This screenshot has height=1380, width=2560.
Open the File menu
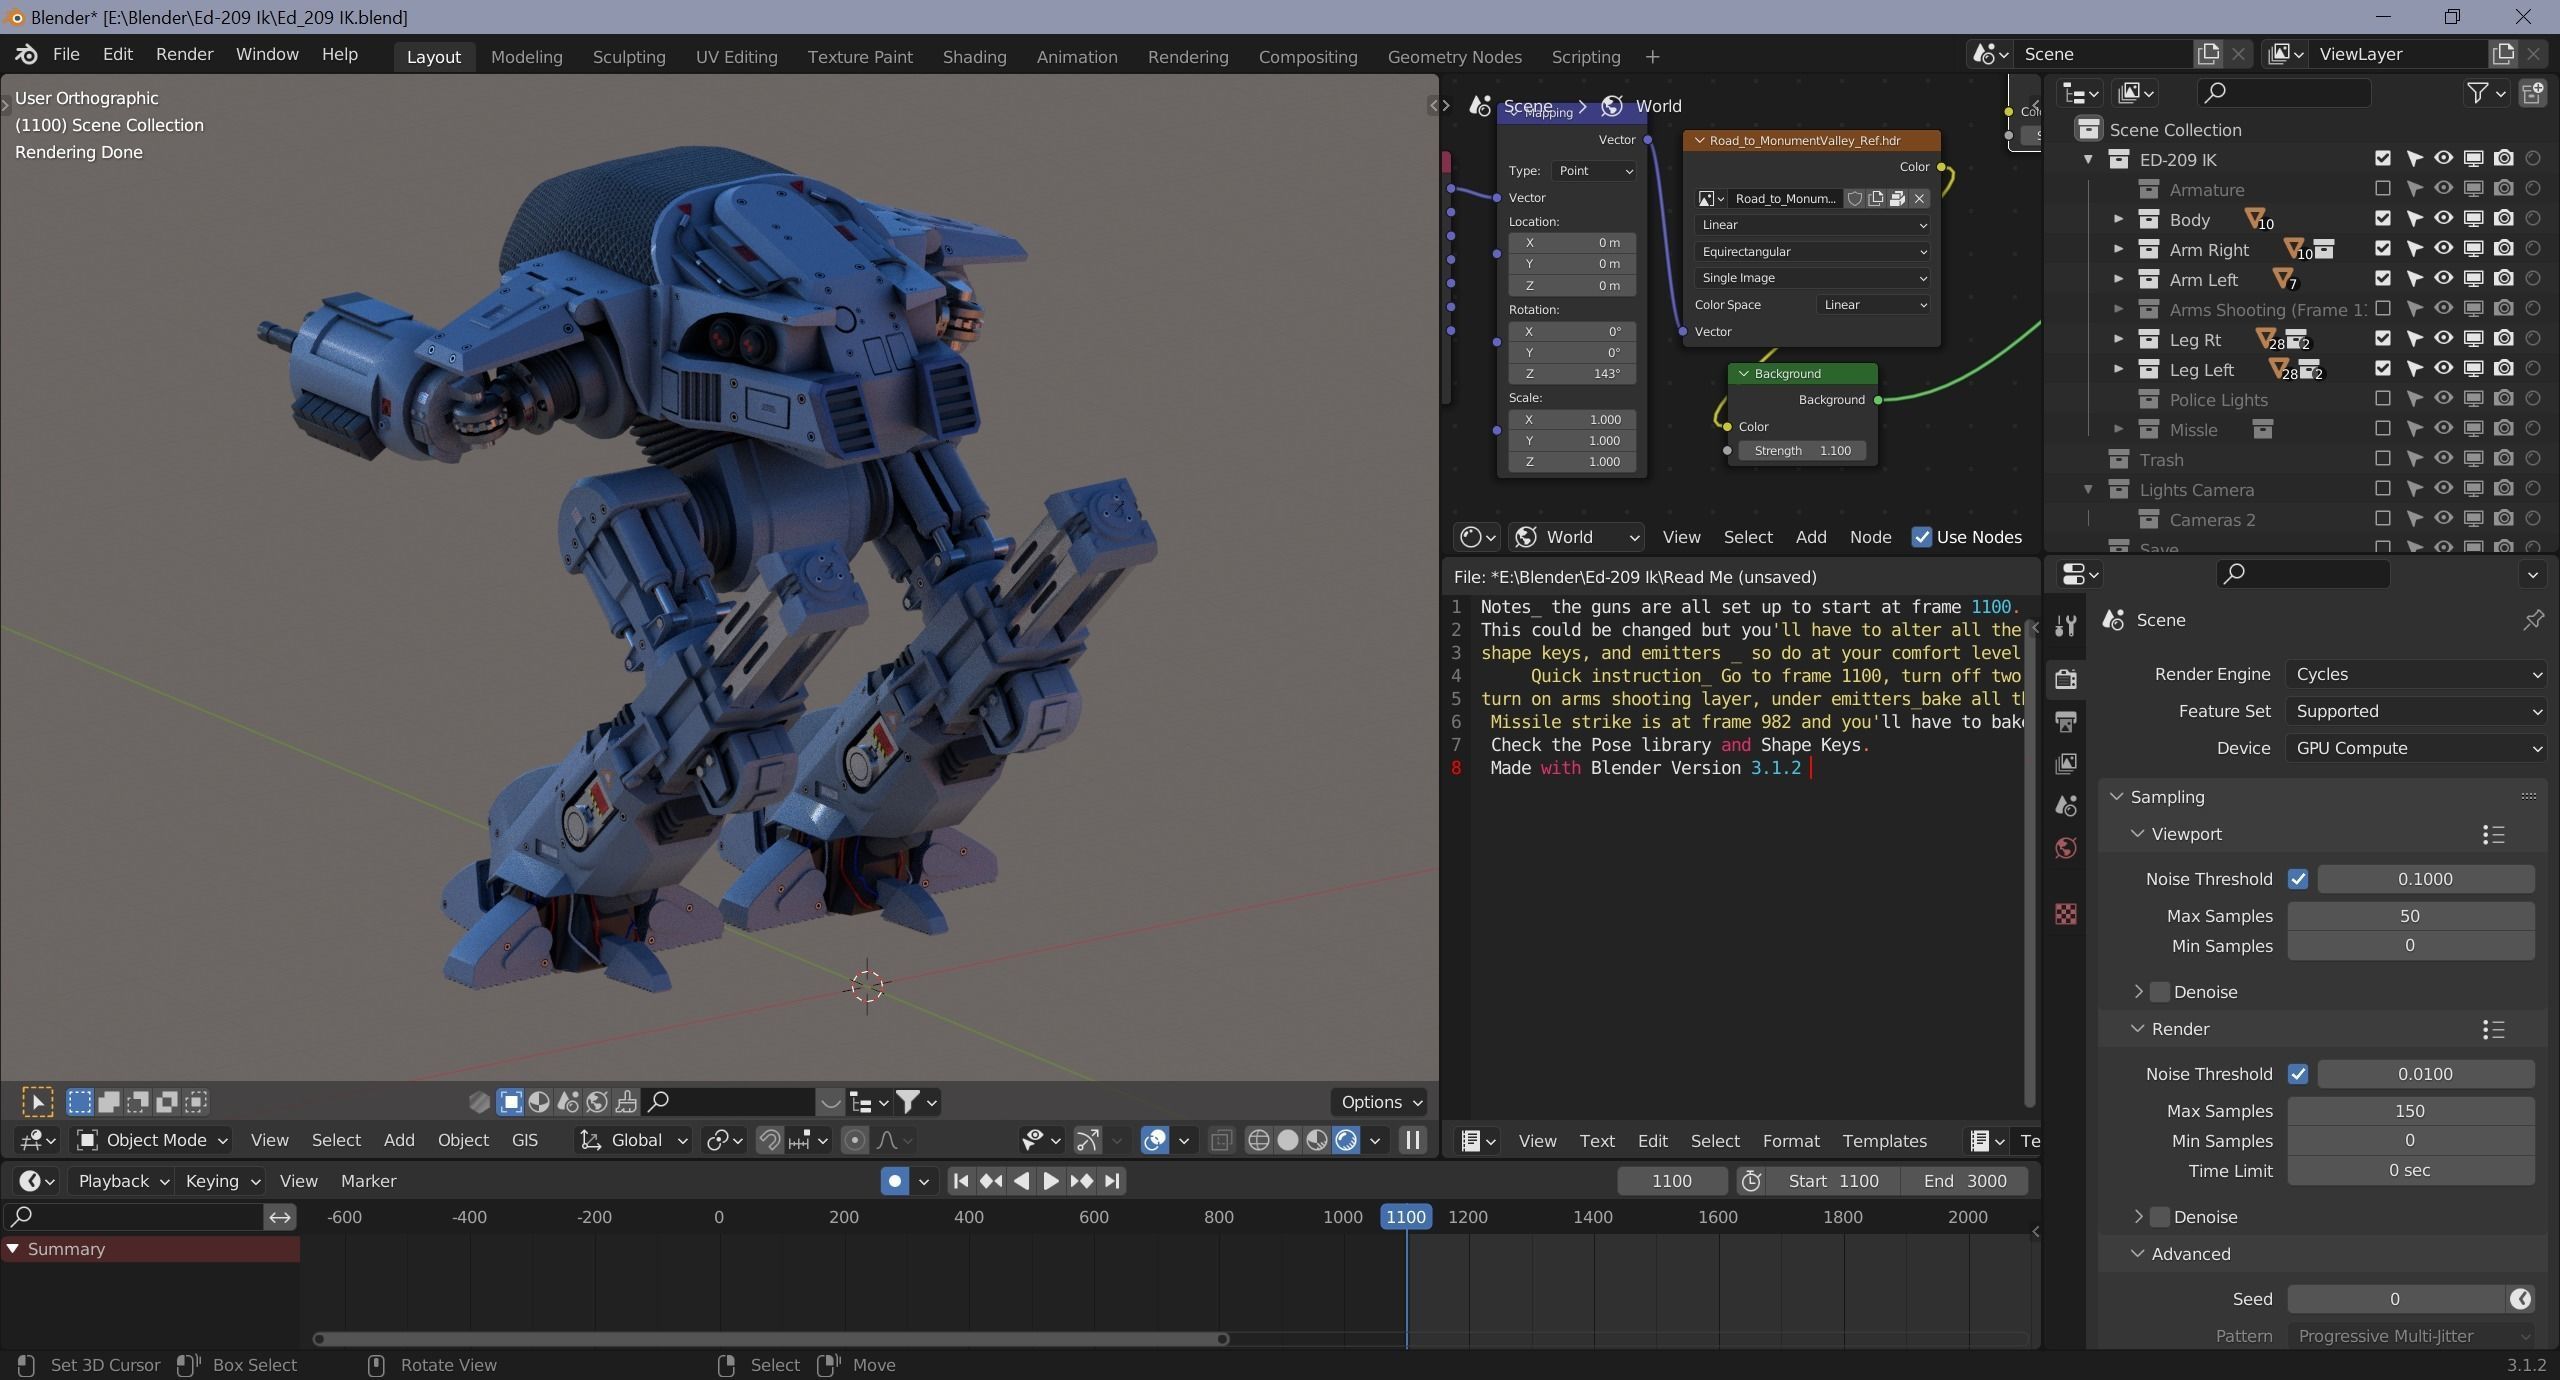pyautogui.click(x=66, y=55)
